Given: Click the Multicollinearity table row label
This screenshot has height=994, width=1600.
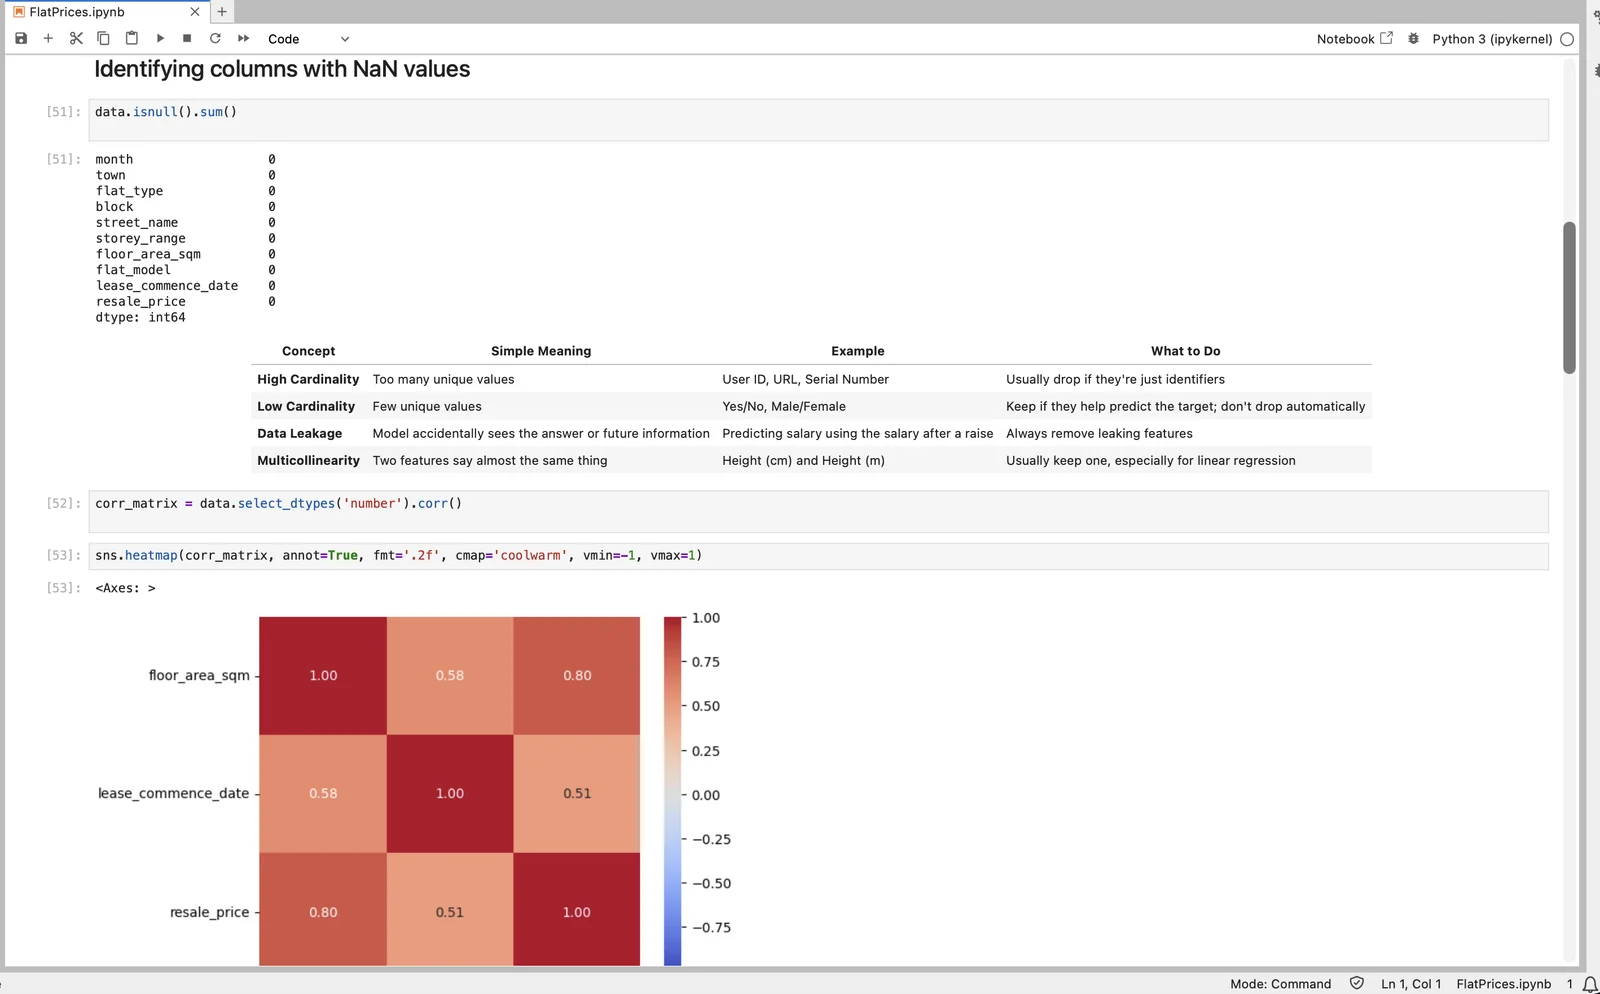Looking at the screenshot, I should [308, 460].
